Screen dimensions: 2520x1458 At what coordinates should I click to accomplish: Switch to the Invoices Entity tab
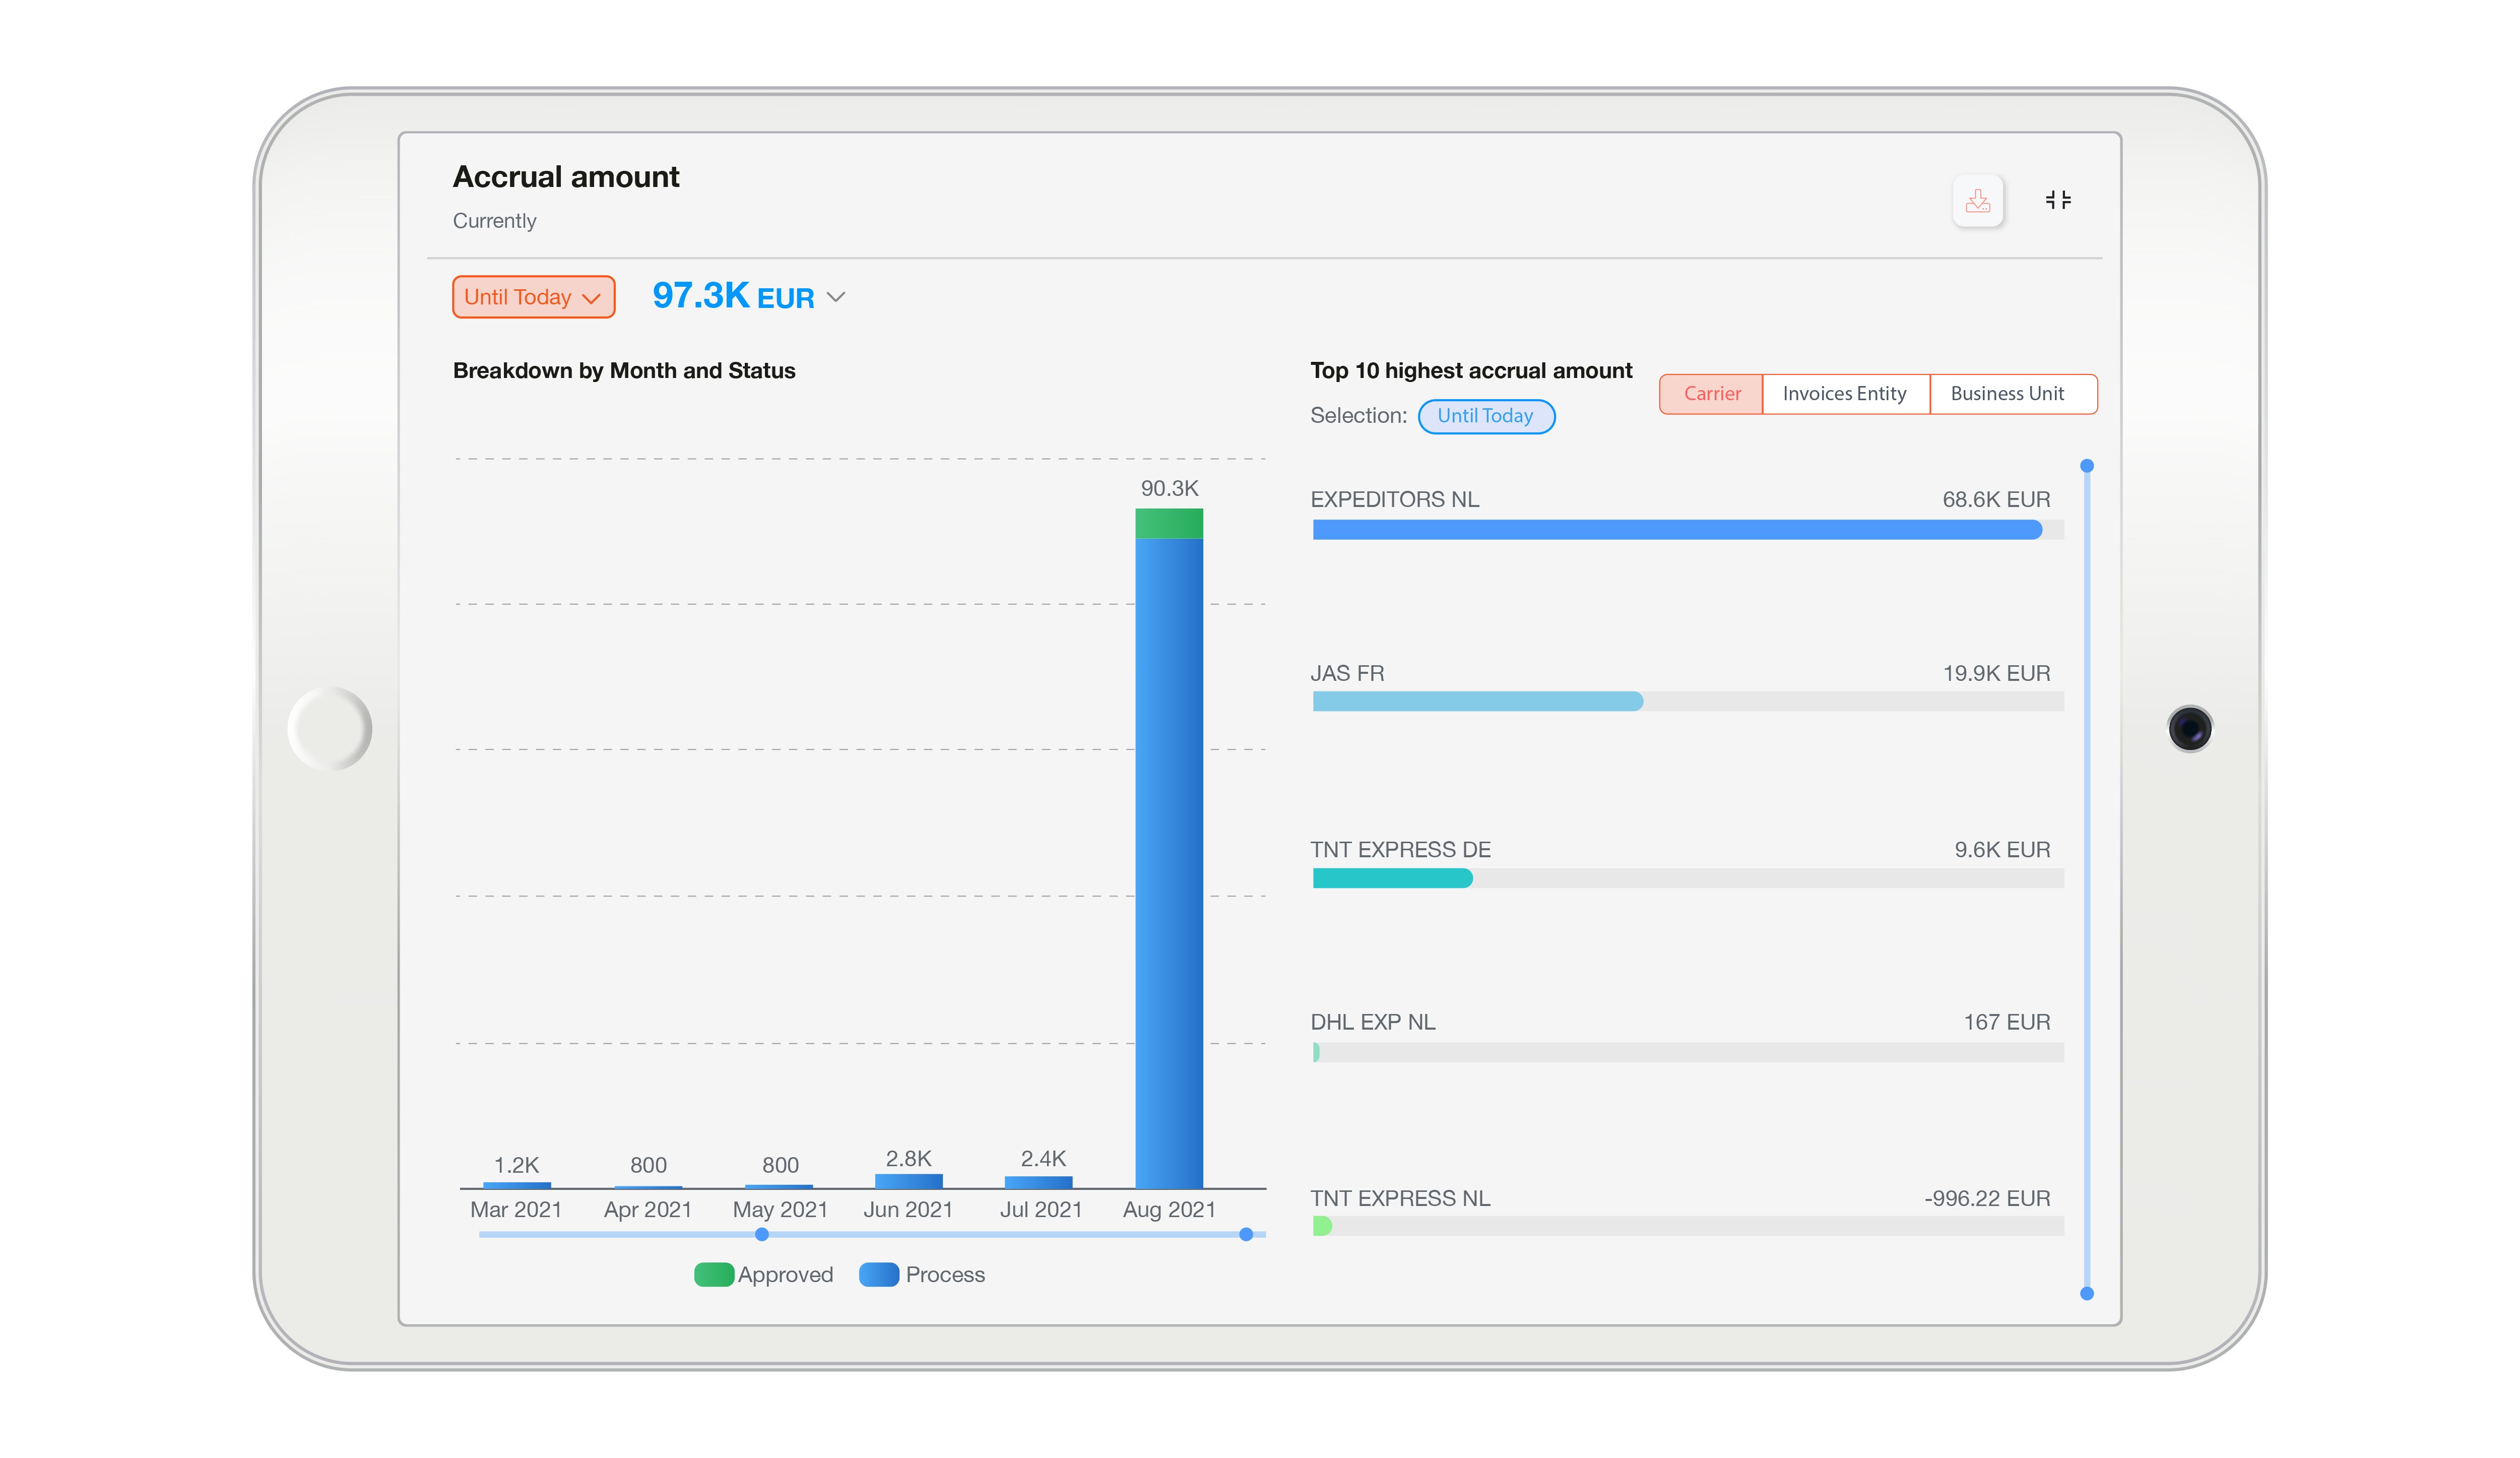[1844, 394]
